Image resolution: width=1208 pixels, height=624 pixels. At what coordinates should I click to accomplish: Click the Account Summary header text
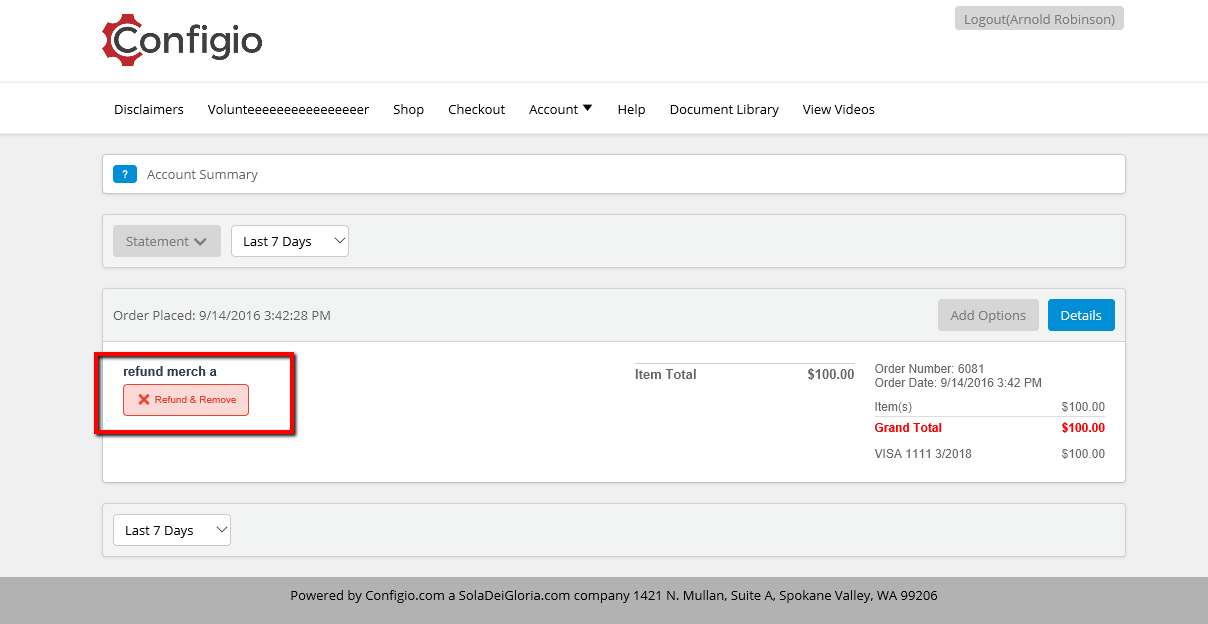point(202,174)
